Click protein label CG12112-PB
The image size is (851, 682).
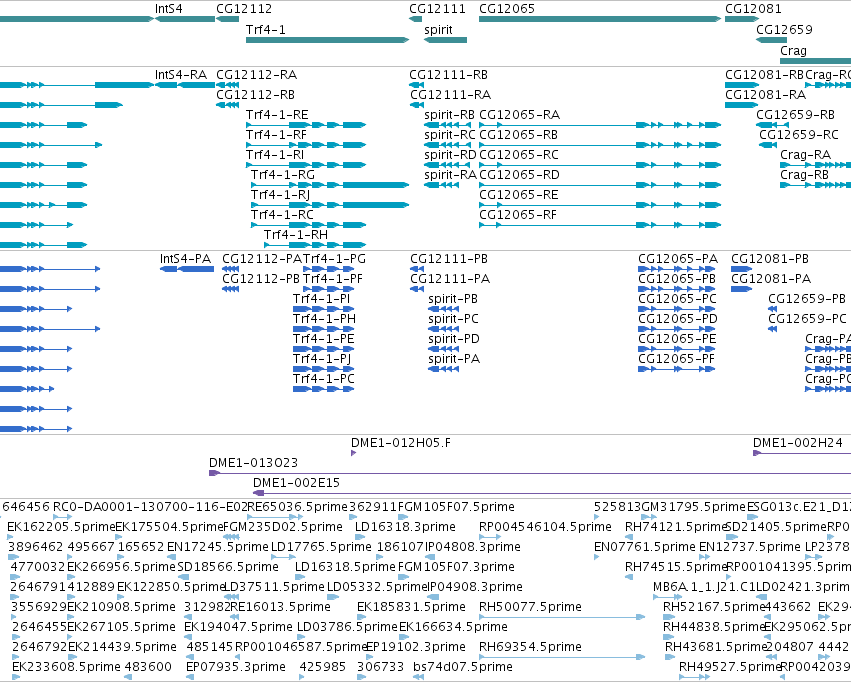point(261,279)
